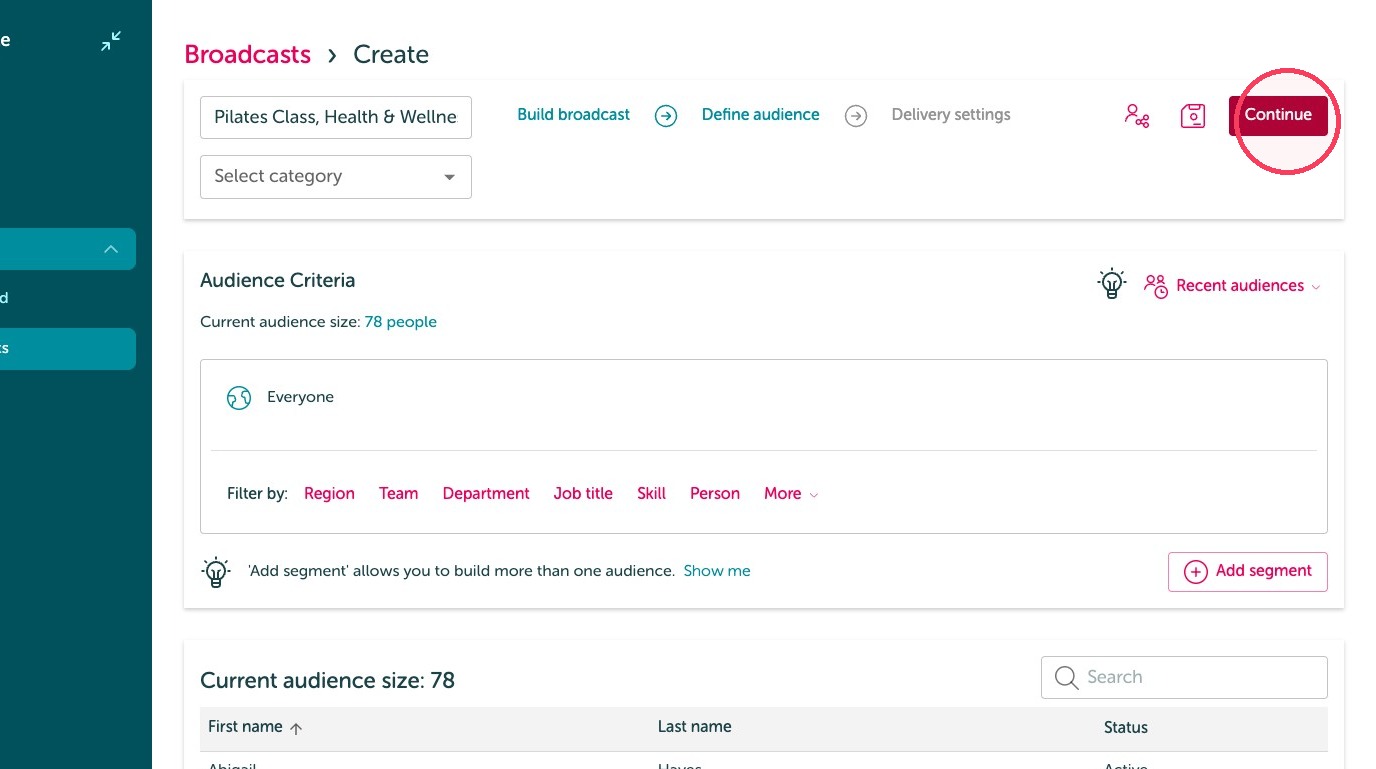Collapse the highlighted sidebar section chevron
The width and height of the screenshot is (1376, 769).
[x=111, y=249]
